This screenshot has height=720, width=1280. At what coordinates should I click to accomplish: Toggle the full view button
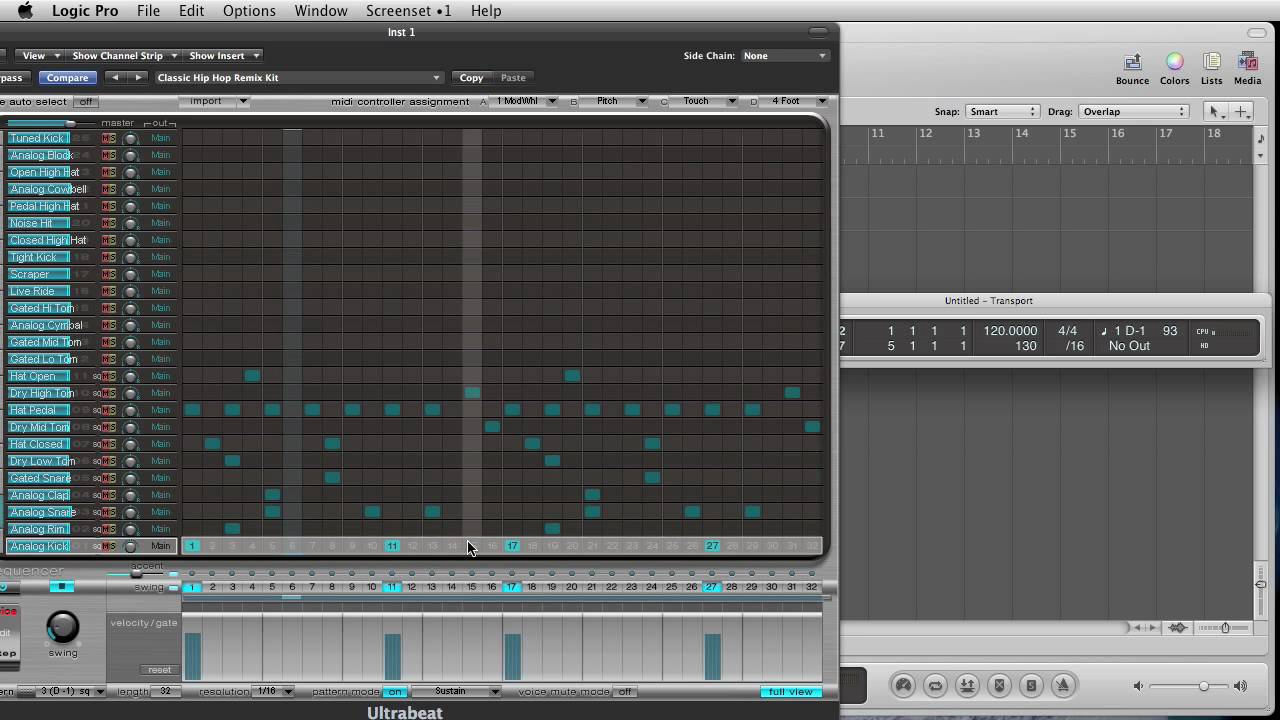click(x=790, y=691)
